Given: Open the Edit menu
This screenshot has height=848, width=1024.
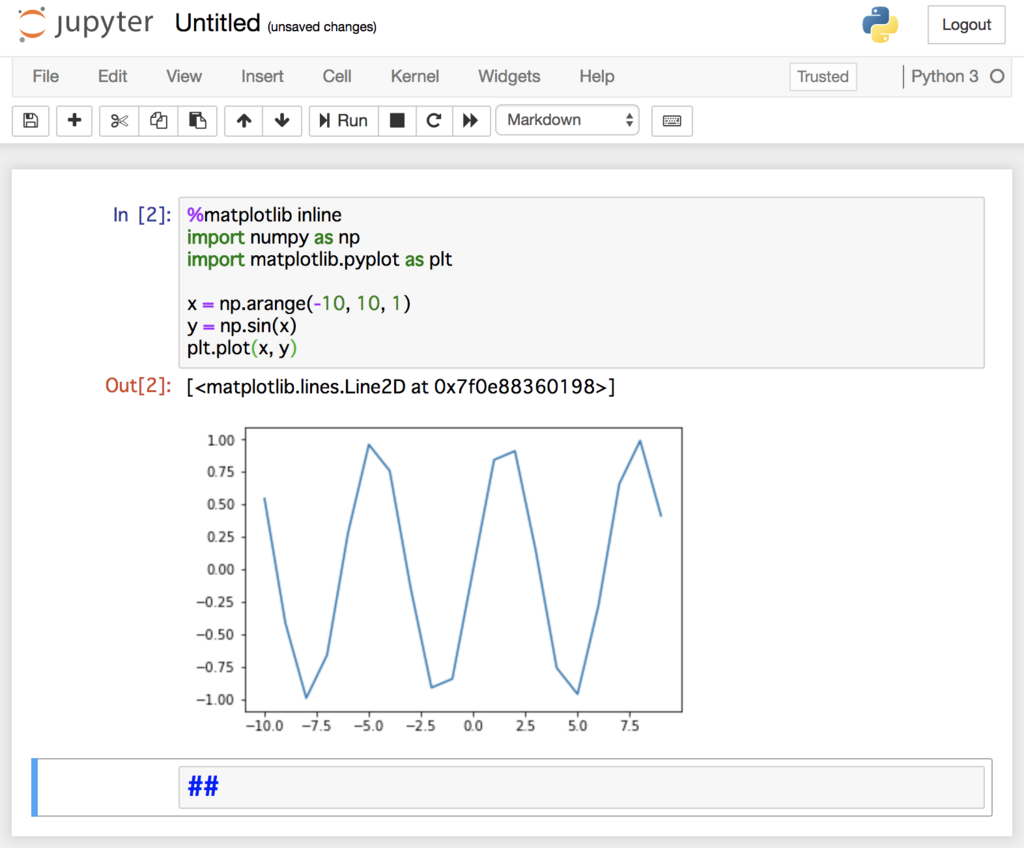Looking at the screenshot, I should point(112,76).
